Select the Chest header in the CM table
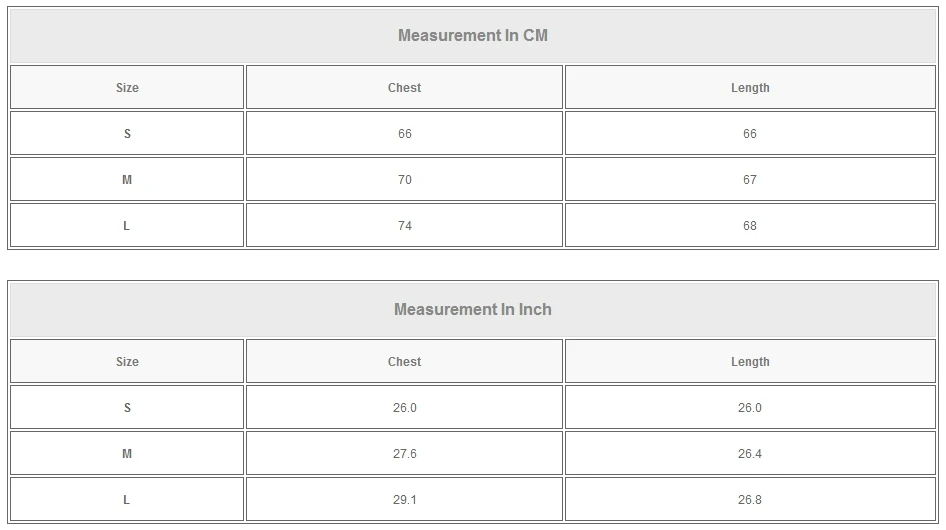 click(x=404, y=88)
